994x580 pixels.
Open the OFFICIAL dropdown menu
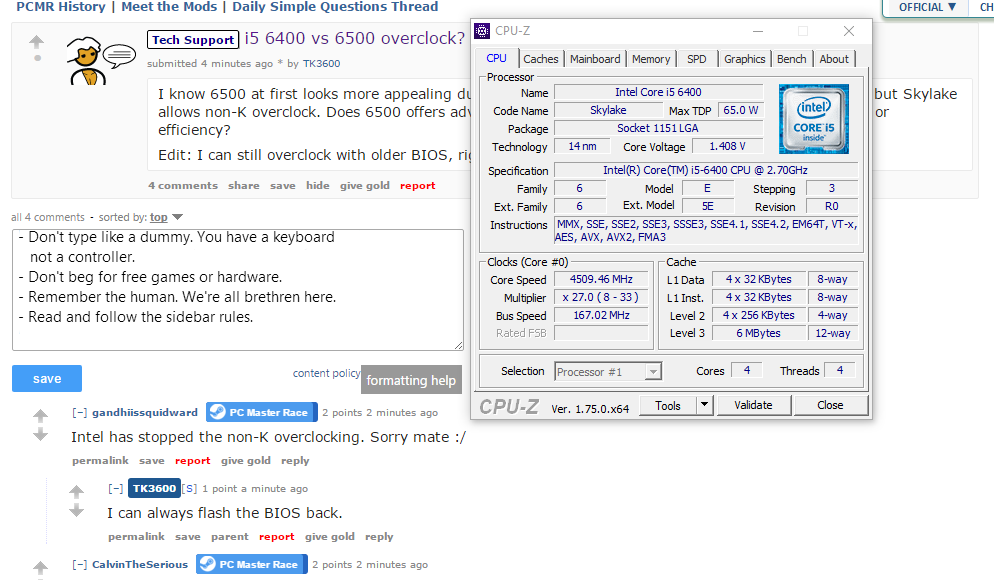point(926,7)
